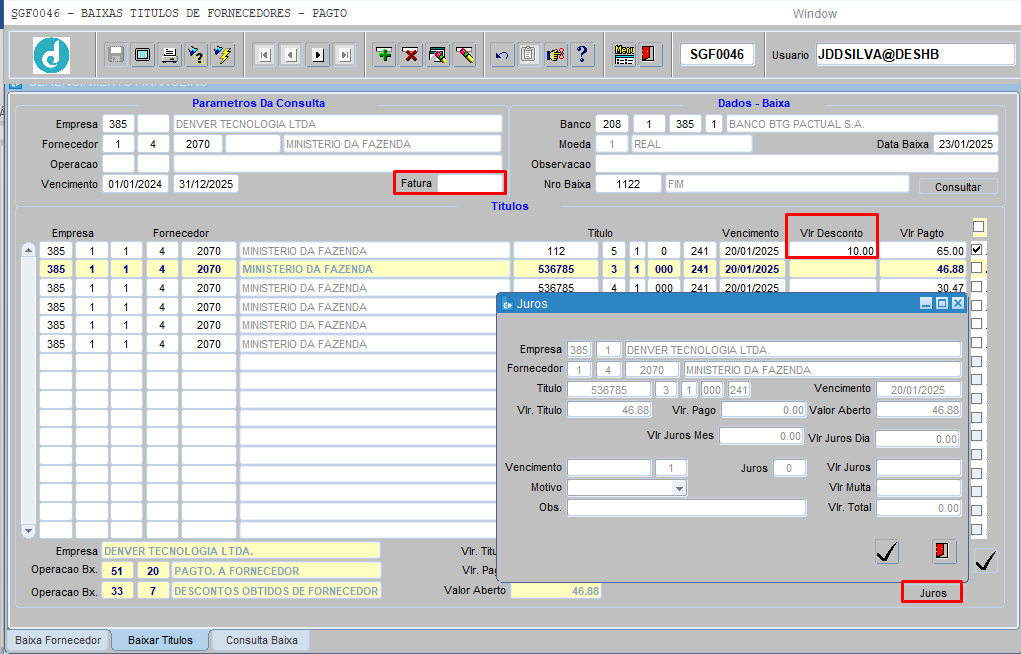
Task: Click the Consultar button
Action: click(x=958, y=187)
